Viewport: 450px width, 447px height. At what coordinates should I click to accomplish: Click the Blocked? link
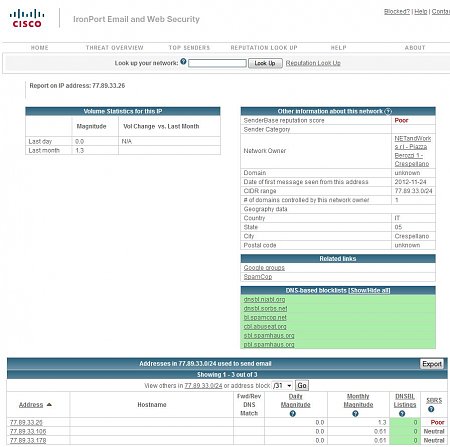[397, 12]
